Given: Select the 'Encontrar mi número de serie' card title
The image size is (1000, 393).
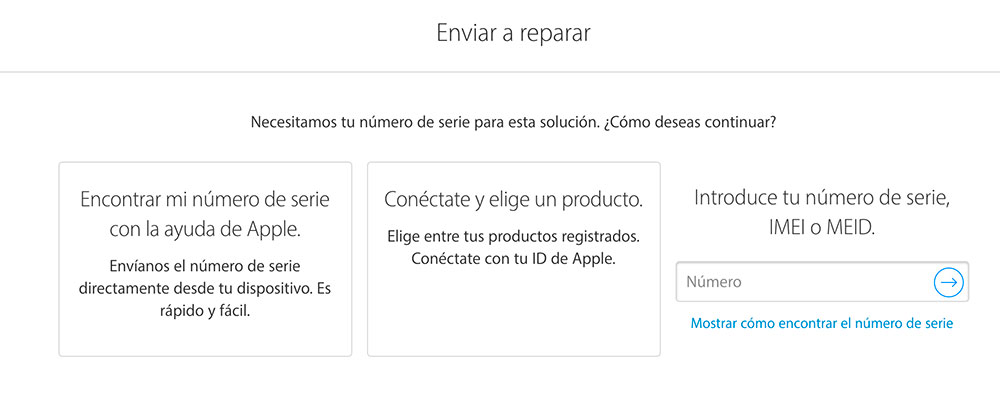Looking at the screenshot, I should pos(205,200).
